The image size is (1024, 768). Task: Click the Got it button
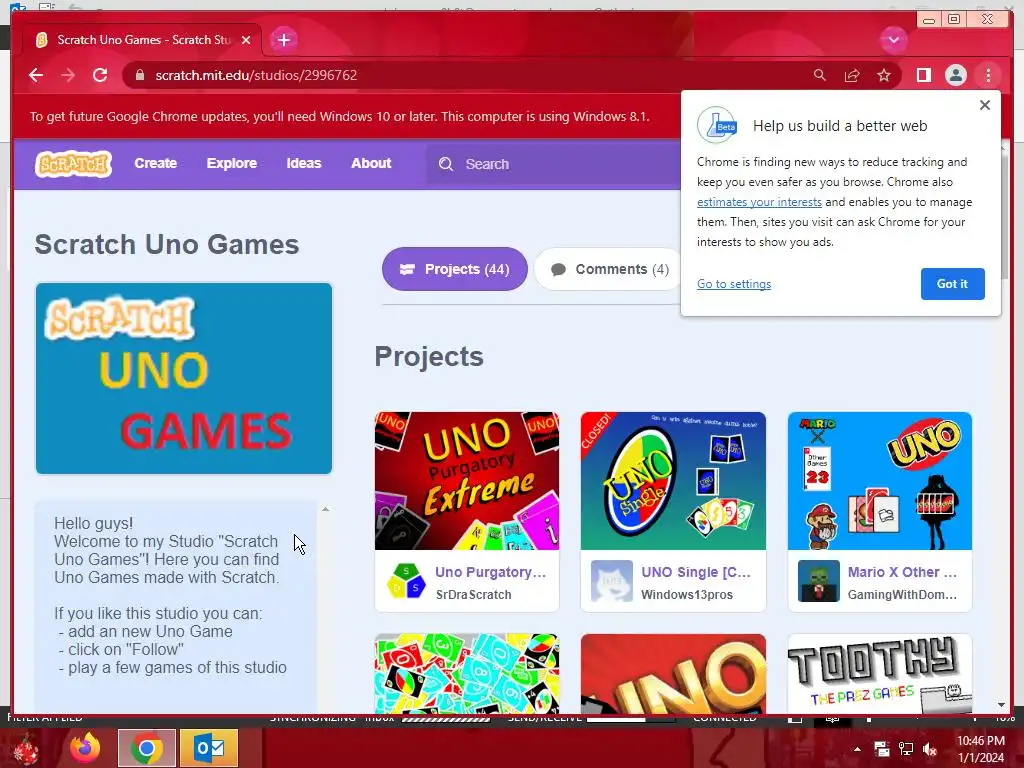click(x=952, y=284)
